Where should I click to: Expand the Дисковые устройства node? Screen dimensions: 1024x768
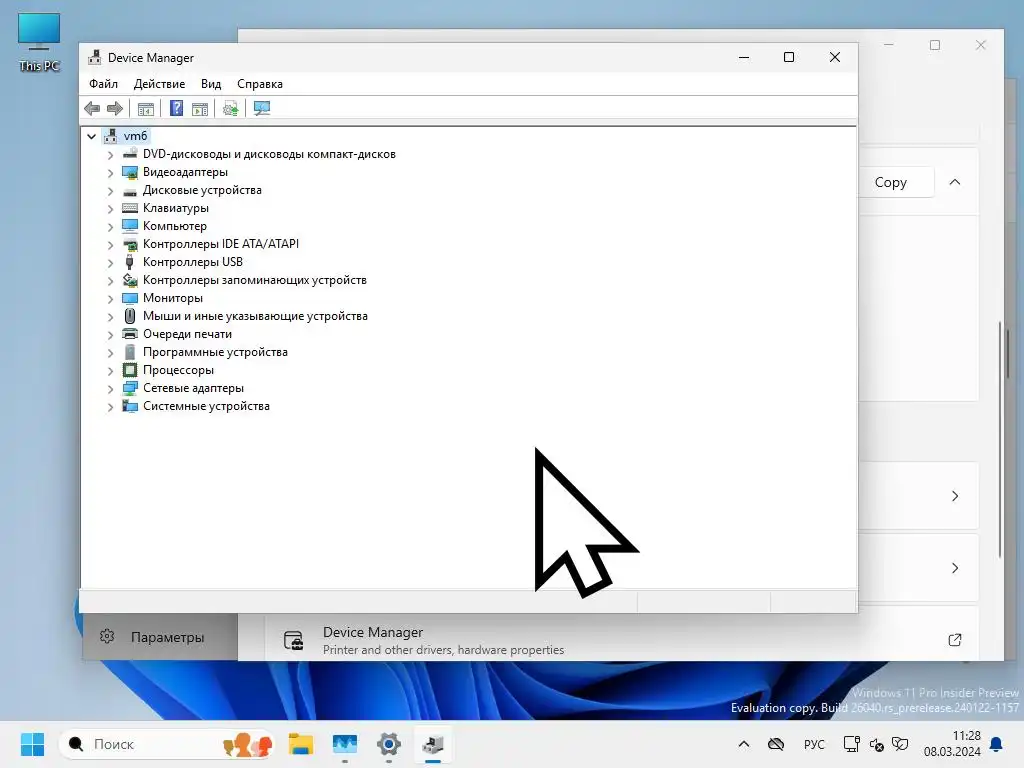[110, 191]
